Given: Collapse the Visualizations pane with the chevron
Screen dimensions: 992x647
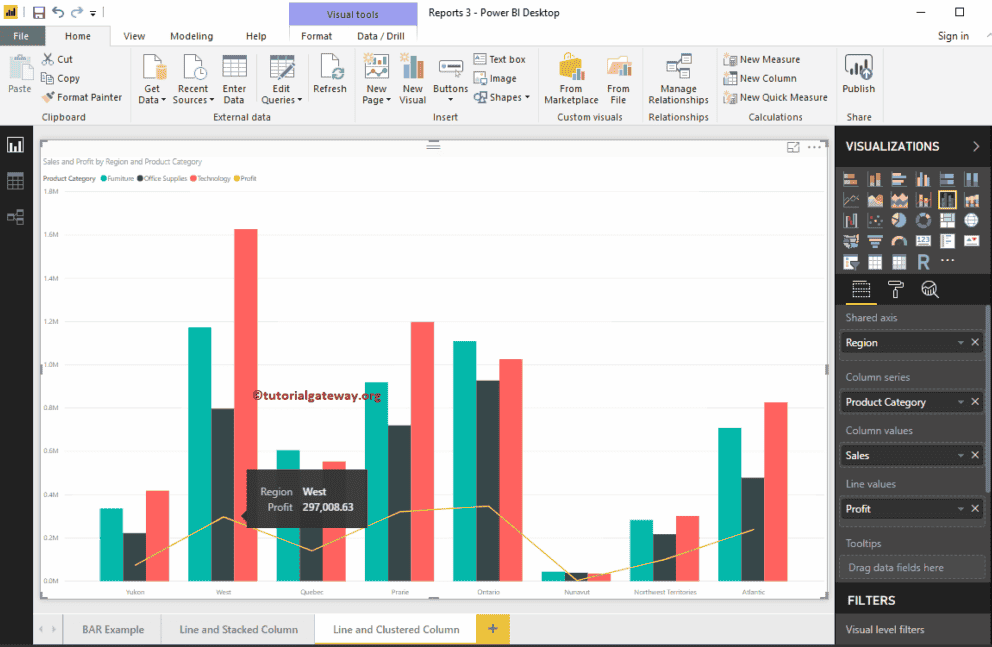Looking at the screenshot, I should [976, 146].
